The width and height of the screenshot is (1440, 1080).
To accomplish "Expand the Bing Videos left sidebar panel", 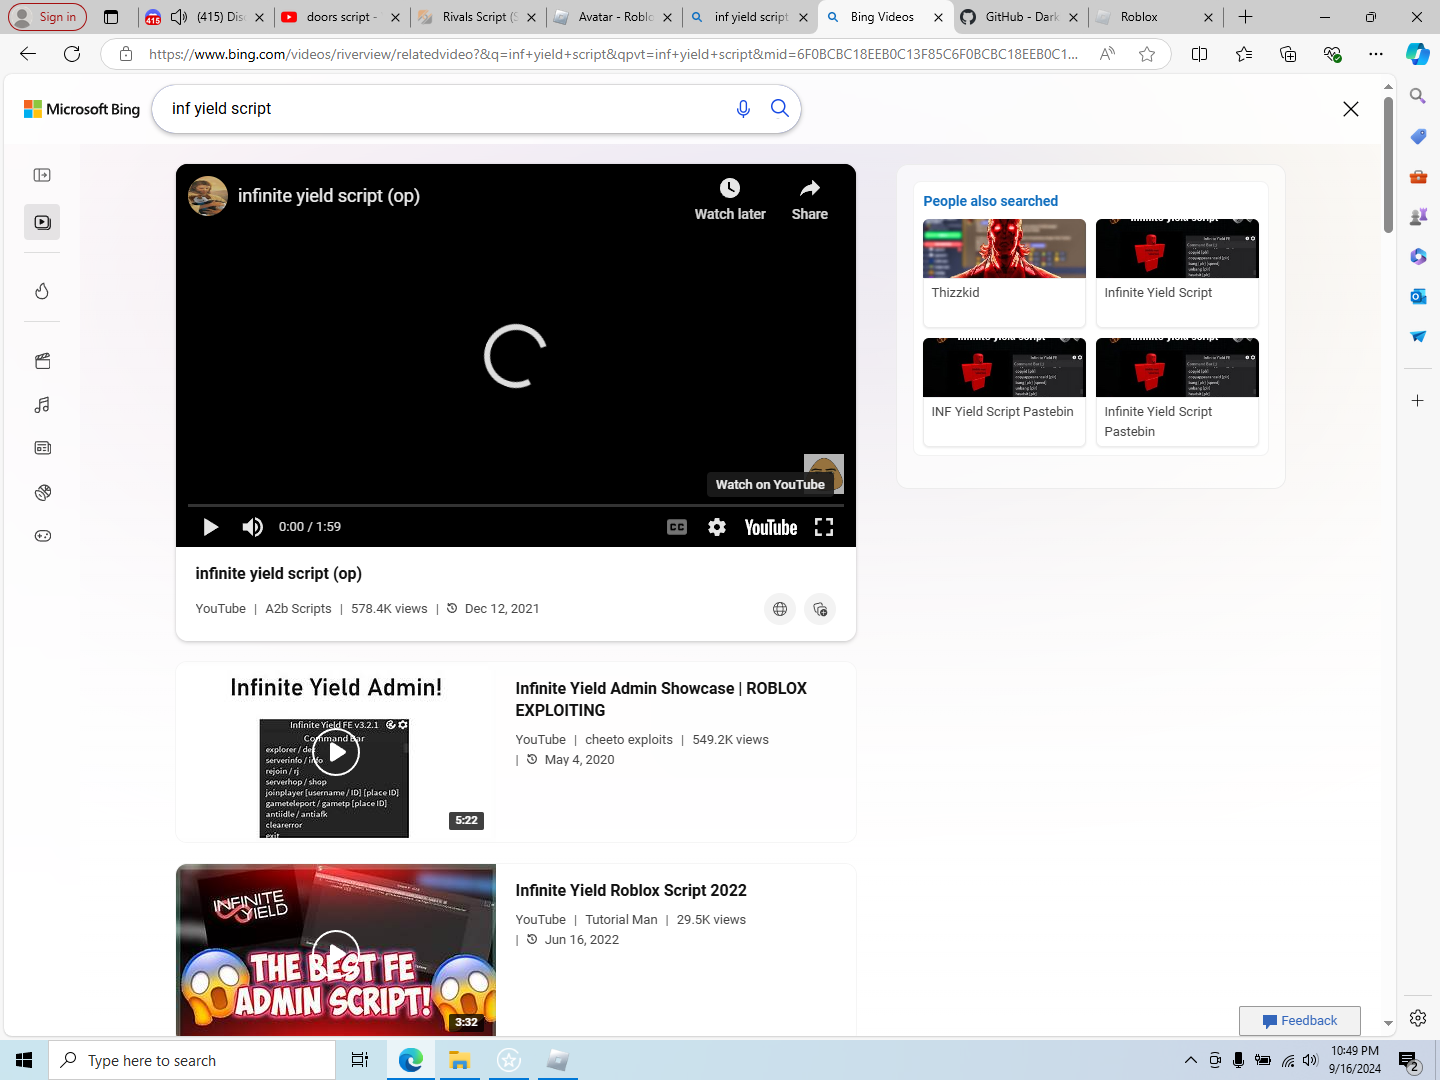I will 42,175.
